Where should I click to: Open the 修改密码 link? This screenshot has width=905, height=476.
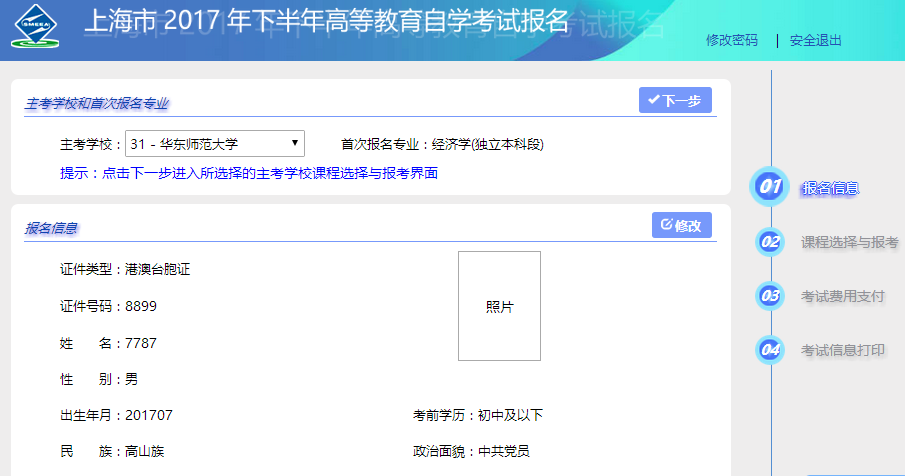click(731, 41)
